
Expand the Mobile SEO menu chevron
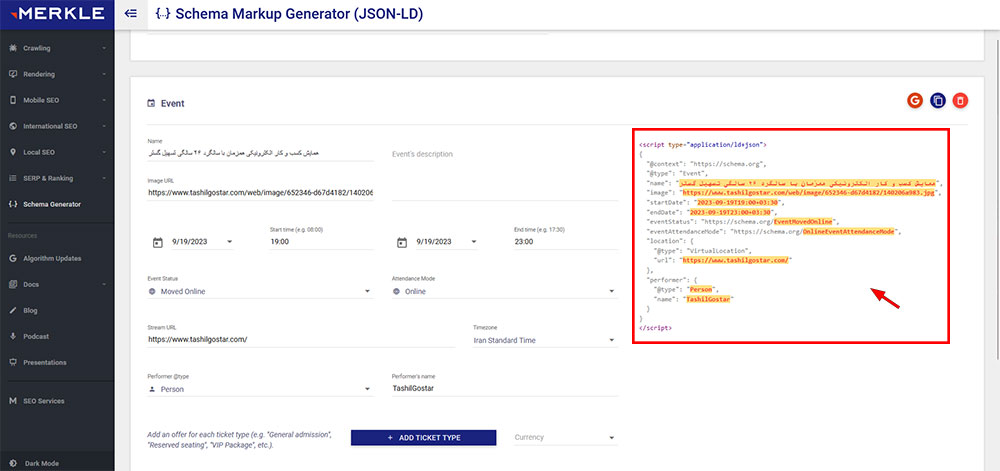coord(103,100)
